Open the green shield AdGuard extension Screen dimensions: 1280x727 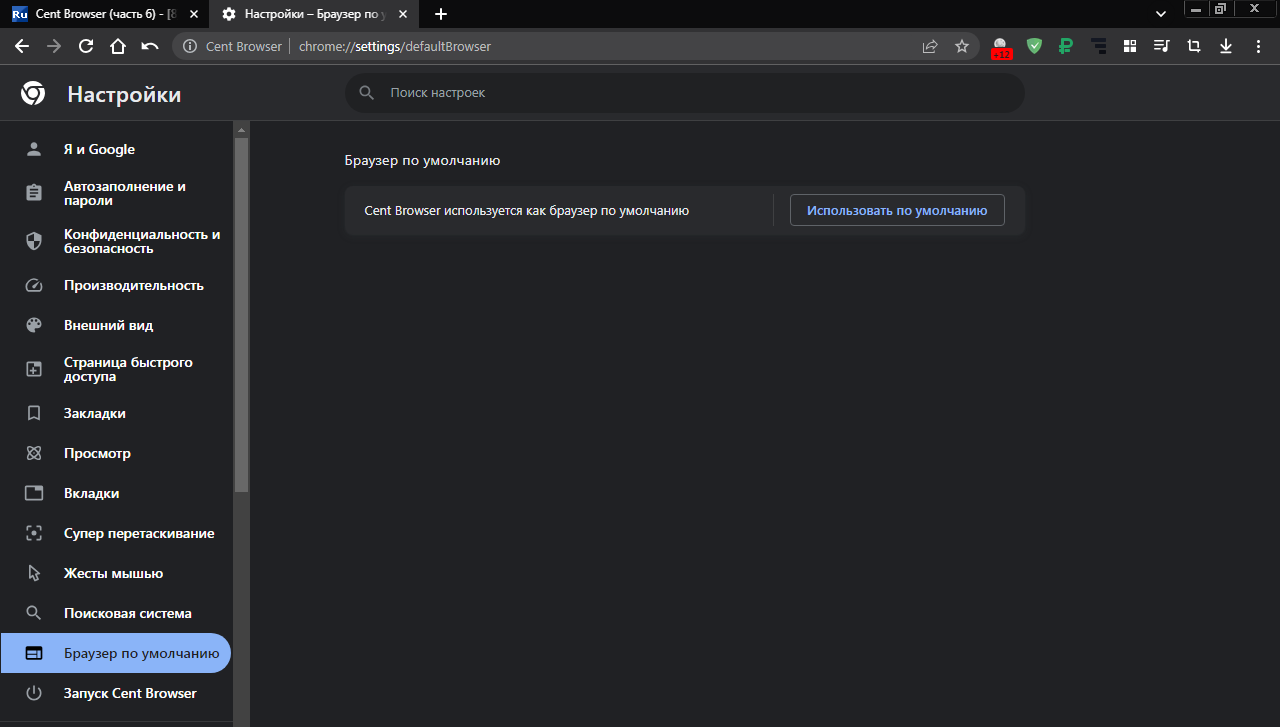point(1035,46)
